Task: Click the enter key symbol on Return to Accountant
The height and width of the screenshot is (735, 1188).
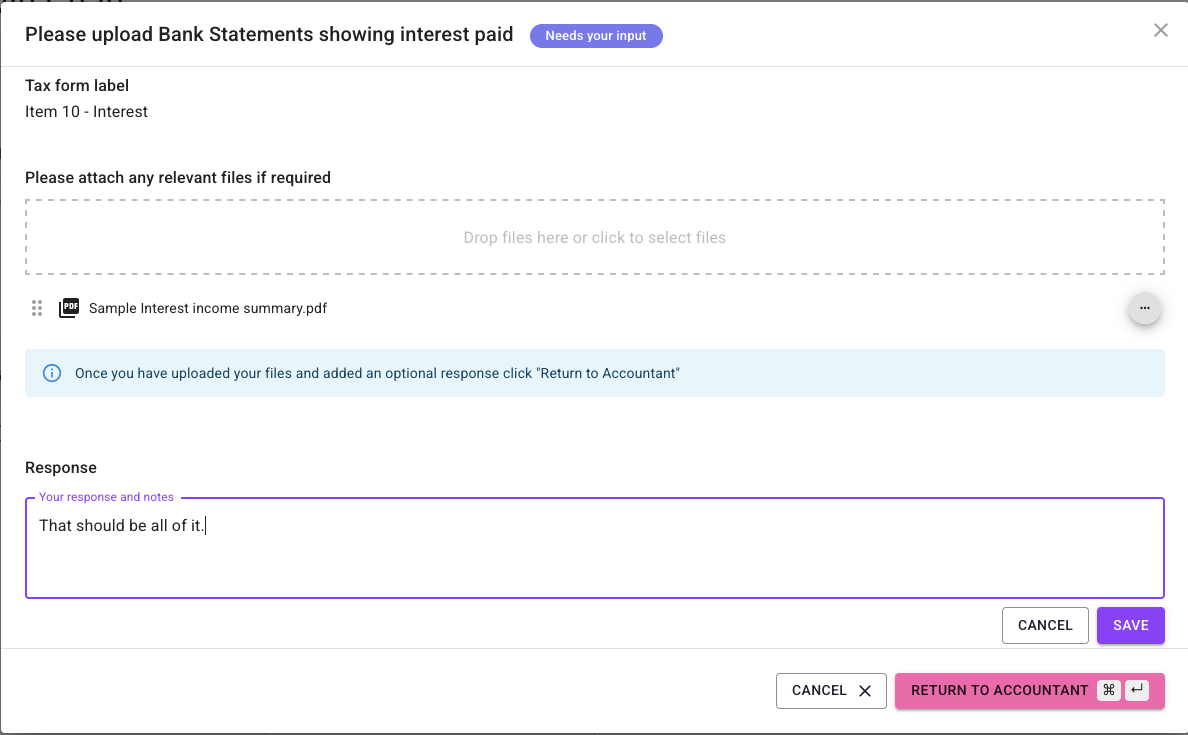Action: point(1137,690)
